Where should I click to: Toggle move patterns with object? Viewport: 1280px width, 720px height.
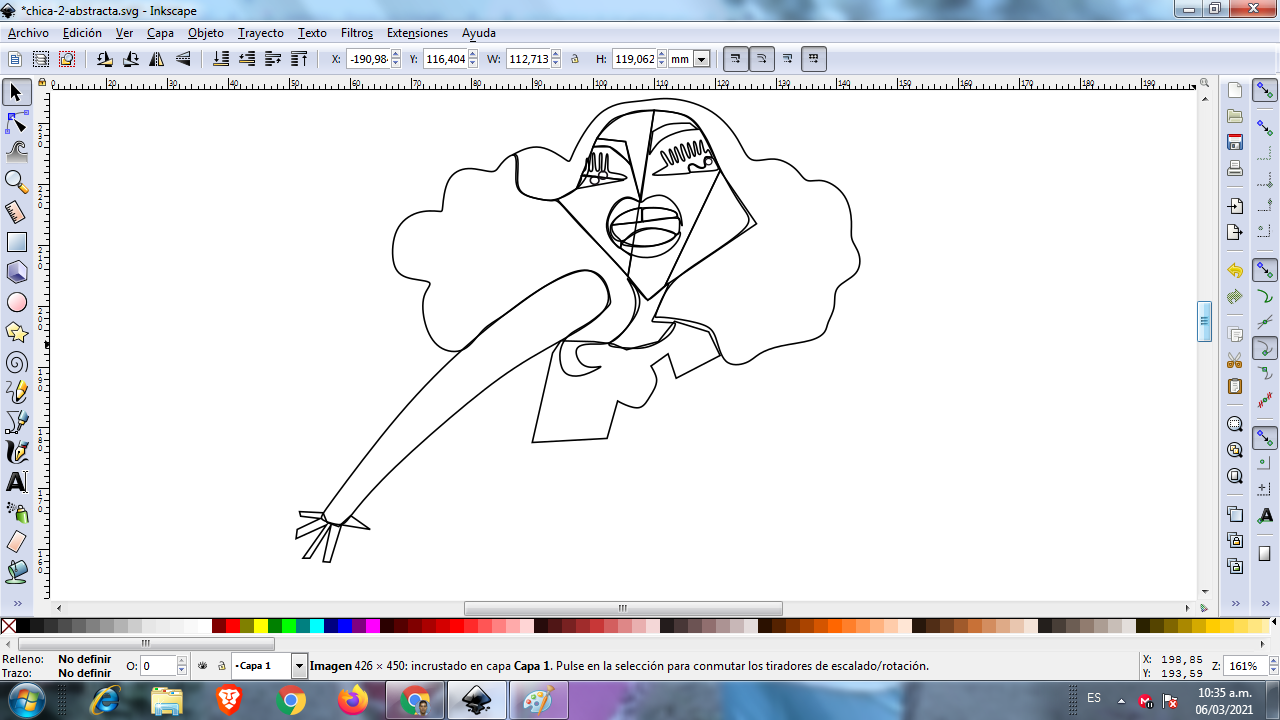click(x=814, y=59)
